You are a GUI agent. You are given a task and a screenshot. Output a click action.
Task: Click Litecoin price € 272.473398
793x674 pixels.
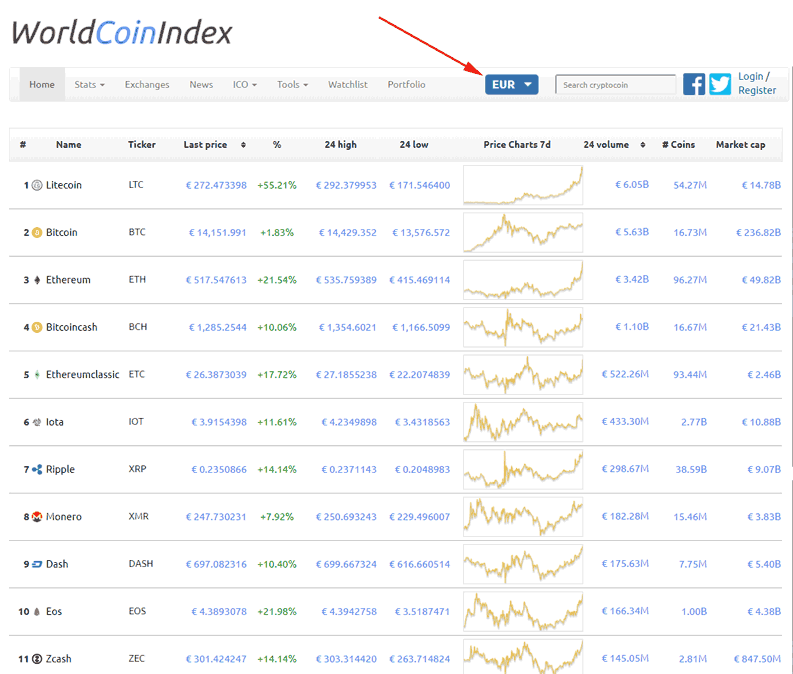coord(216,185)
